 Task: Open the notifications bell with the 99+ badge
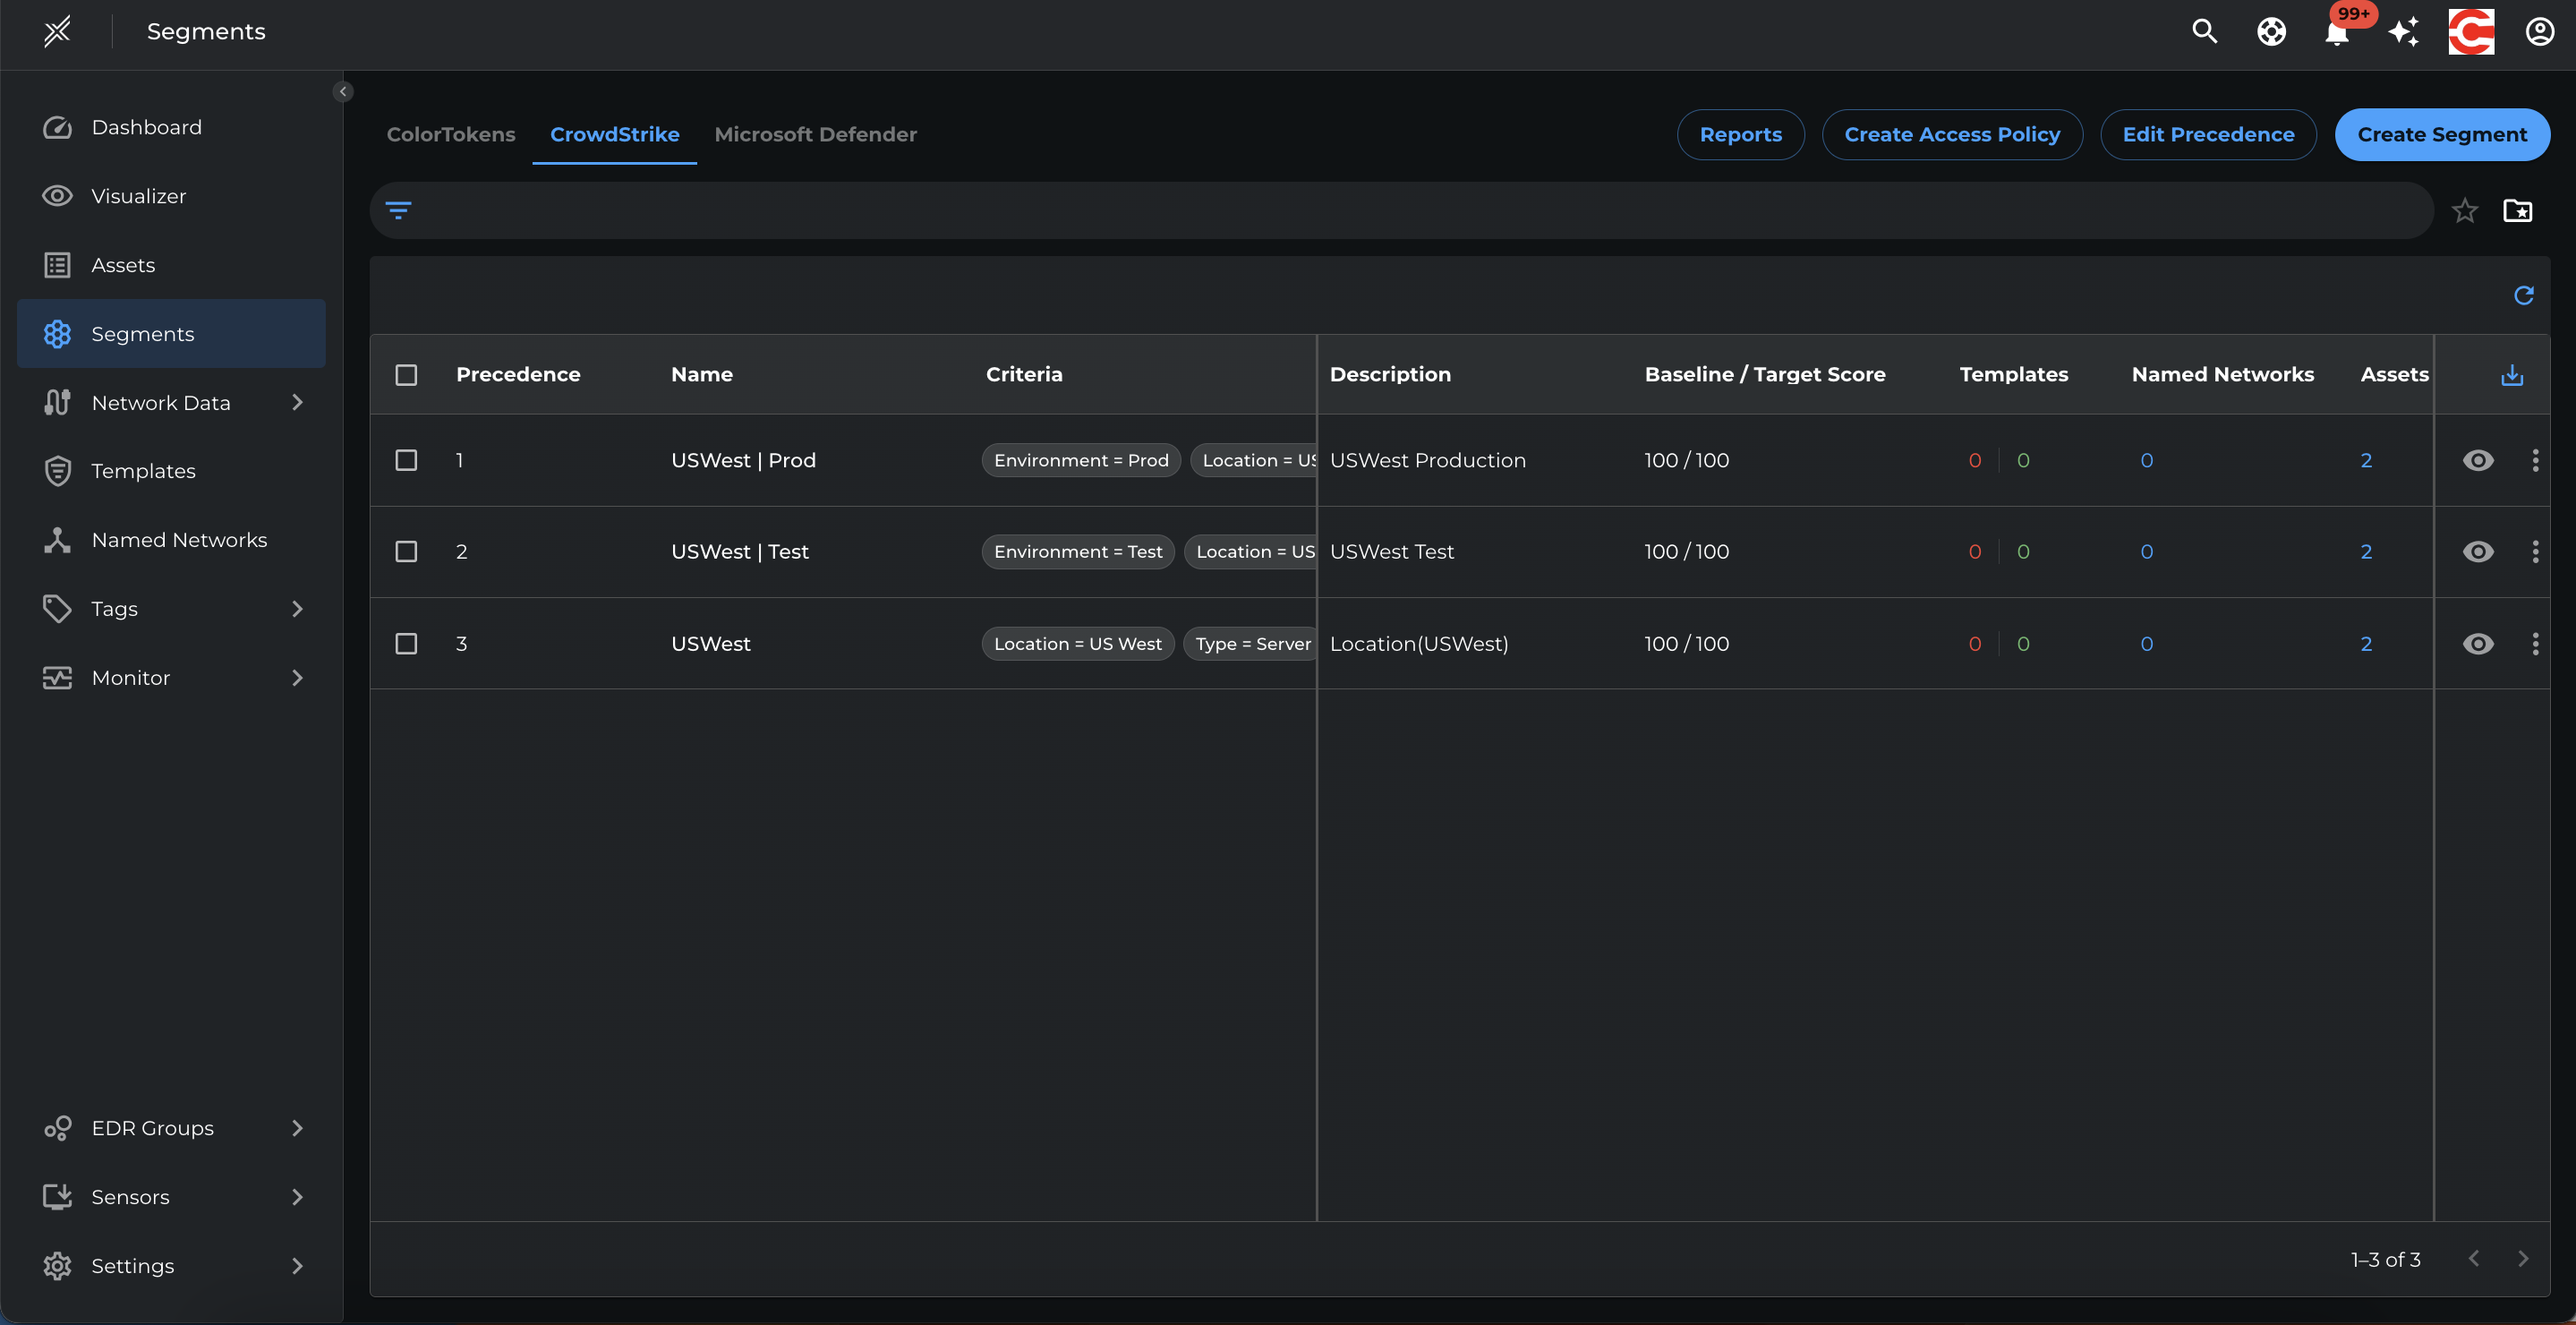pos(2336,33)
